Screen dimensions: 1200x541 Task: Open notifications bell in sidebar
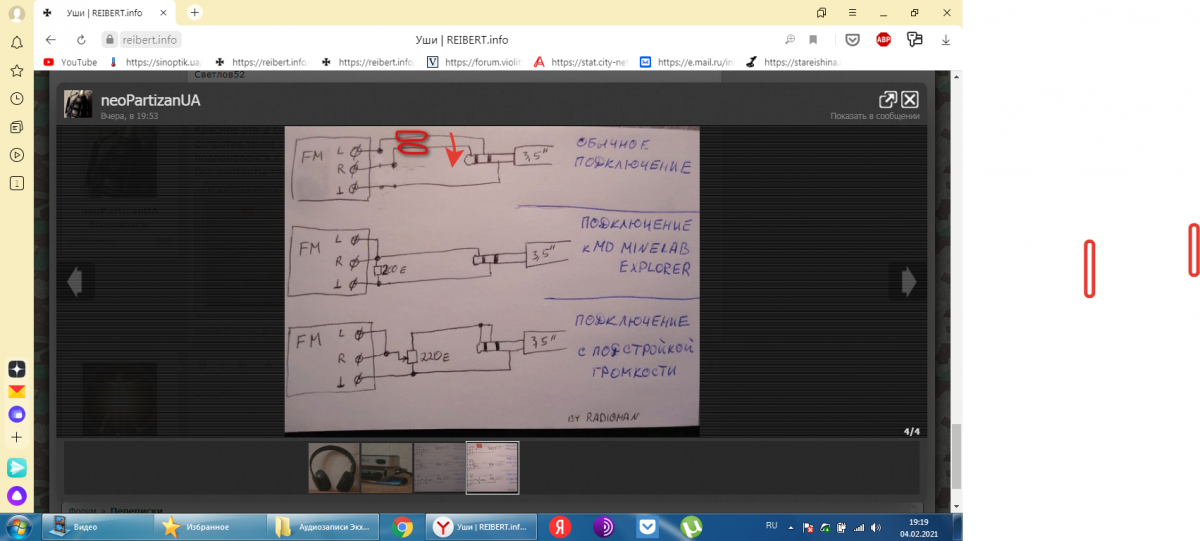click(17, 43)
